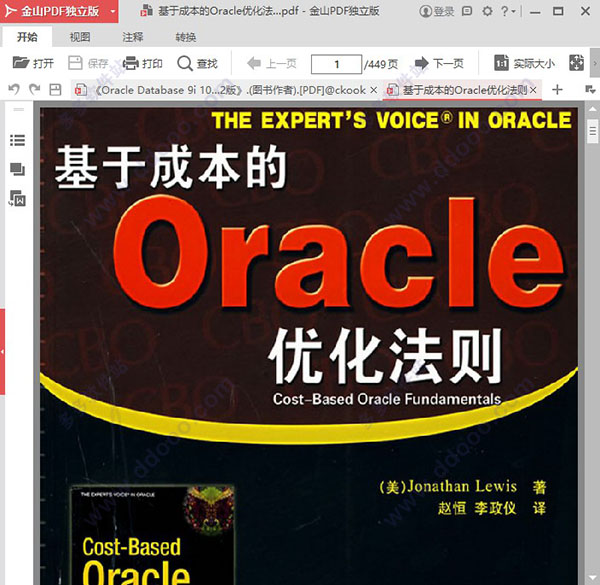The image size is (600, 585).
Task: Click the small Cost-Based Oracle cover thumbnail
Action: (x=152, y=535)
